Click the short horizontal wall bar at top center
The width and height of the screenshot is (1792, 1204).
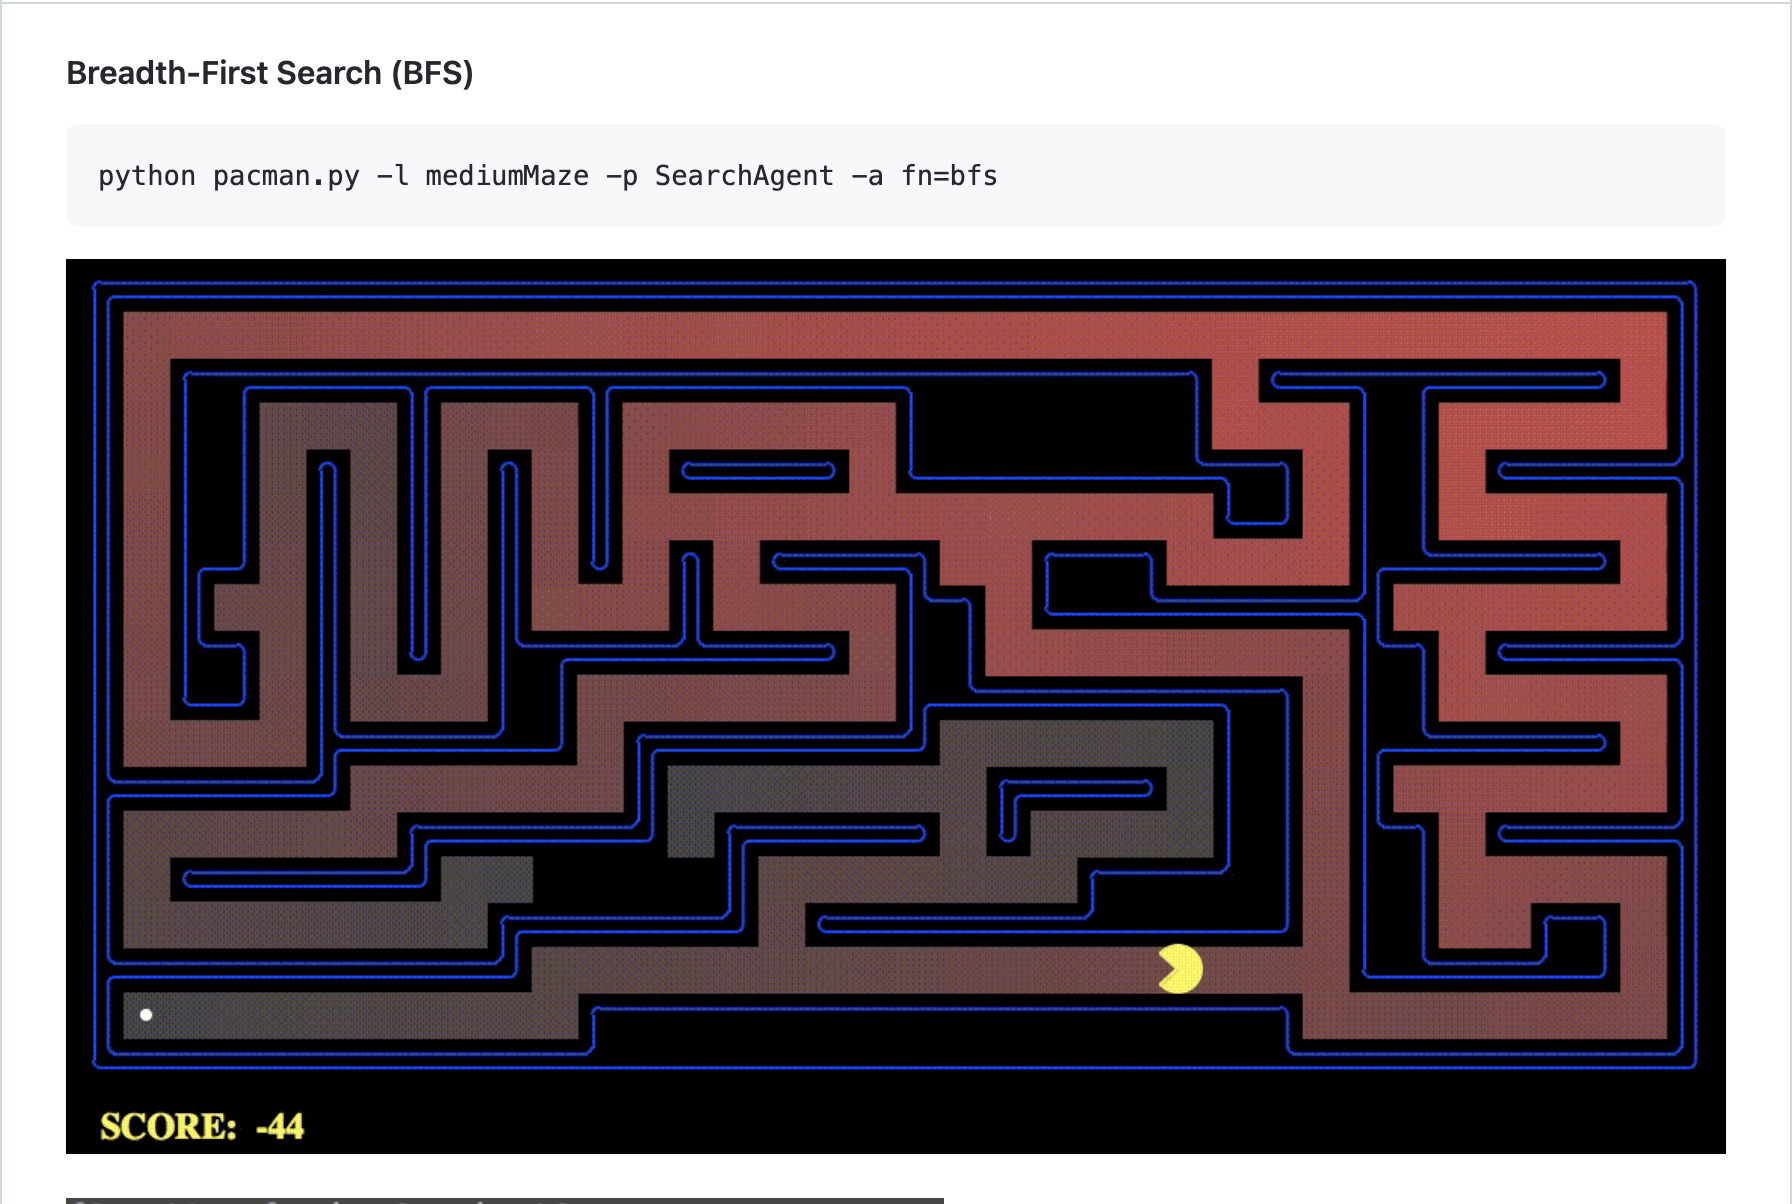[x=758, y=471]
